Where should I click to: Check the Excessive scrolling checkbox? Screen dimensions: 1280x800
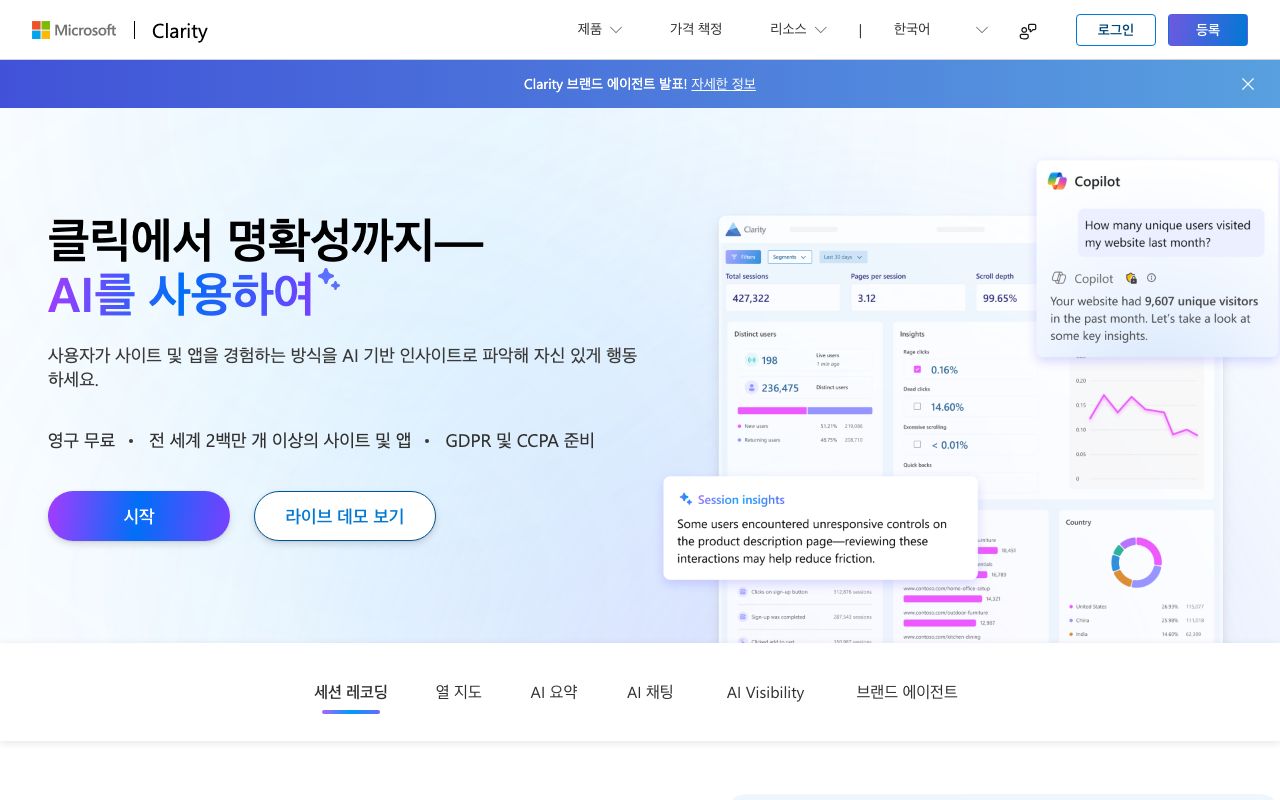click(917, 444)
